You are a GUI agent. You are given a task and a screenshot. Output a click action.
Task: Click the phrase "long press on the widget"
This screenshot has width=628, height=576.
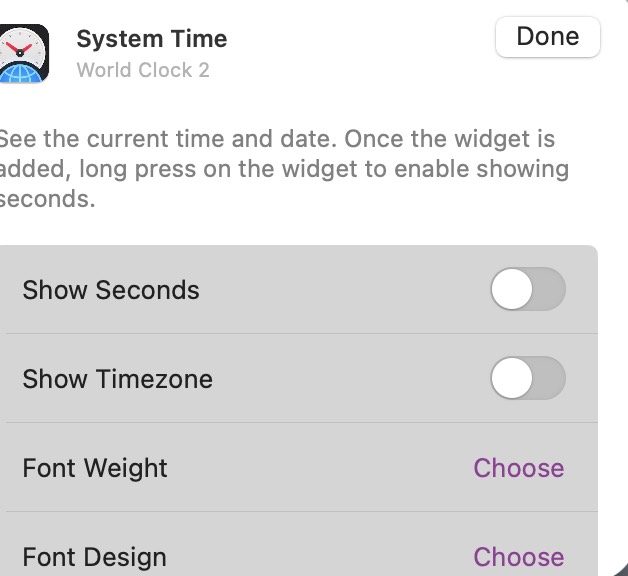coord(200,168)
